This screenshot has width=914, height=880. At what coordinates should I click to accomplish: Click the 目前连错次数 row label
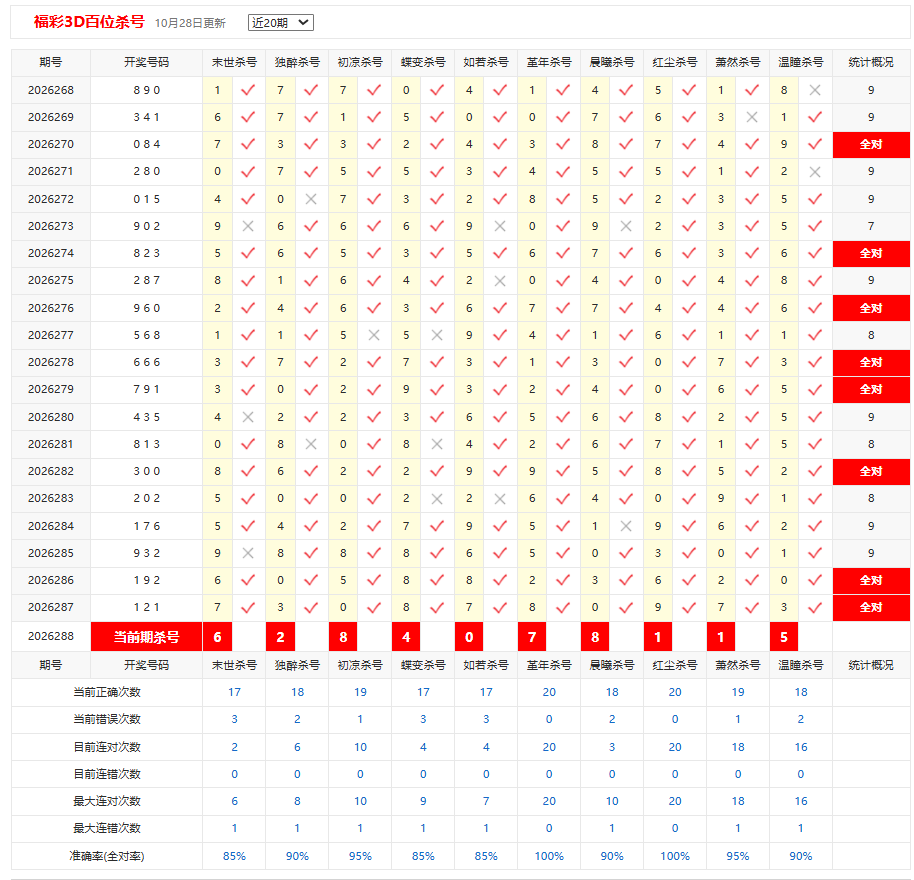click(x=107, y=774)
